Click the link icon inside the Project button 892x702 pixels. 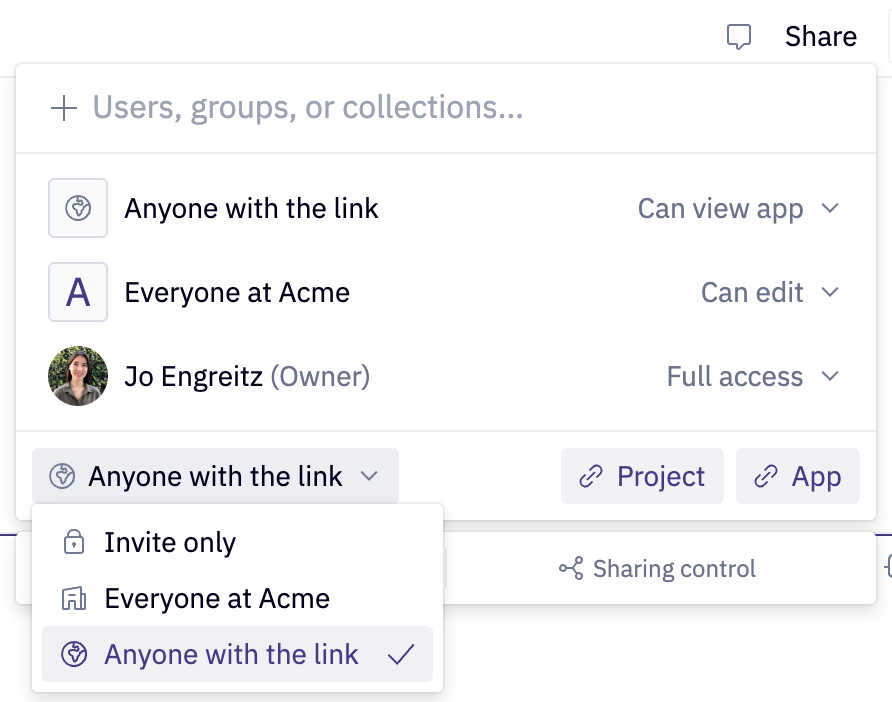(589, 477)
